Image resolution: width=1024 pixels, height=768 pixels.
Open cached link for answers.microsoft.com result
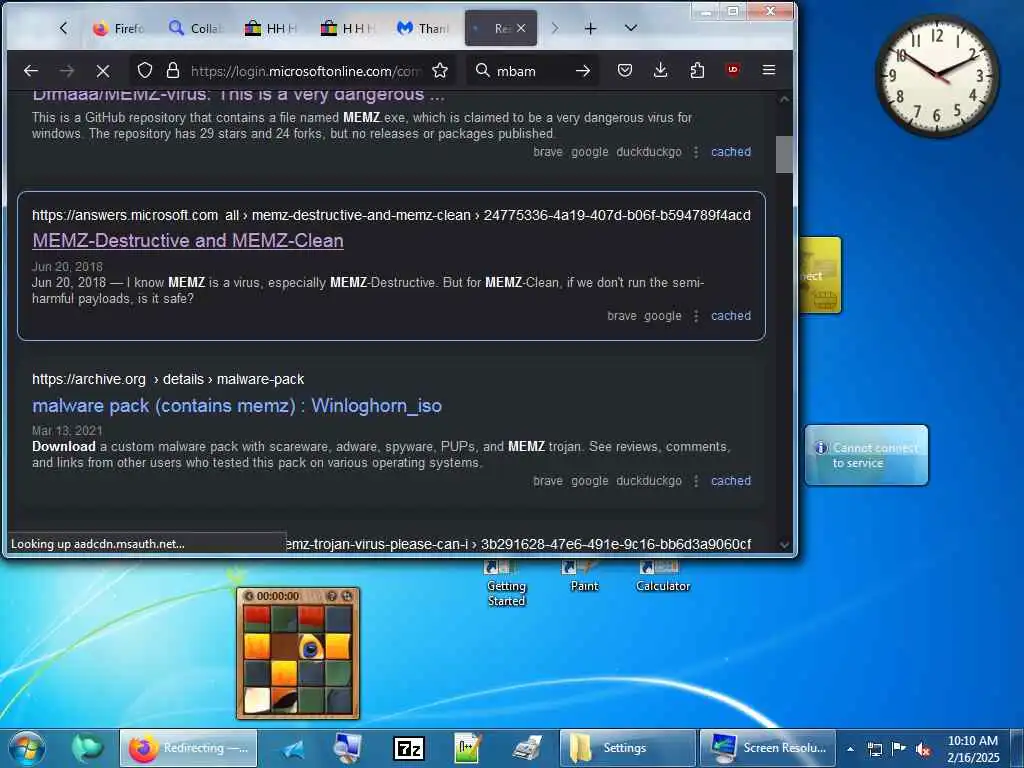[x=731, y=315]
